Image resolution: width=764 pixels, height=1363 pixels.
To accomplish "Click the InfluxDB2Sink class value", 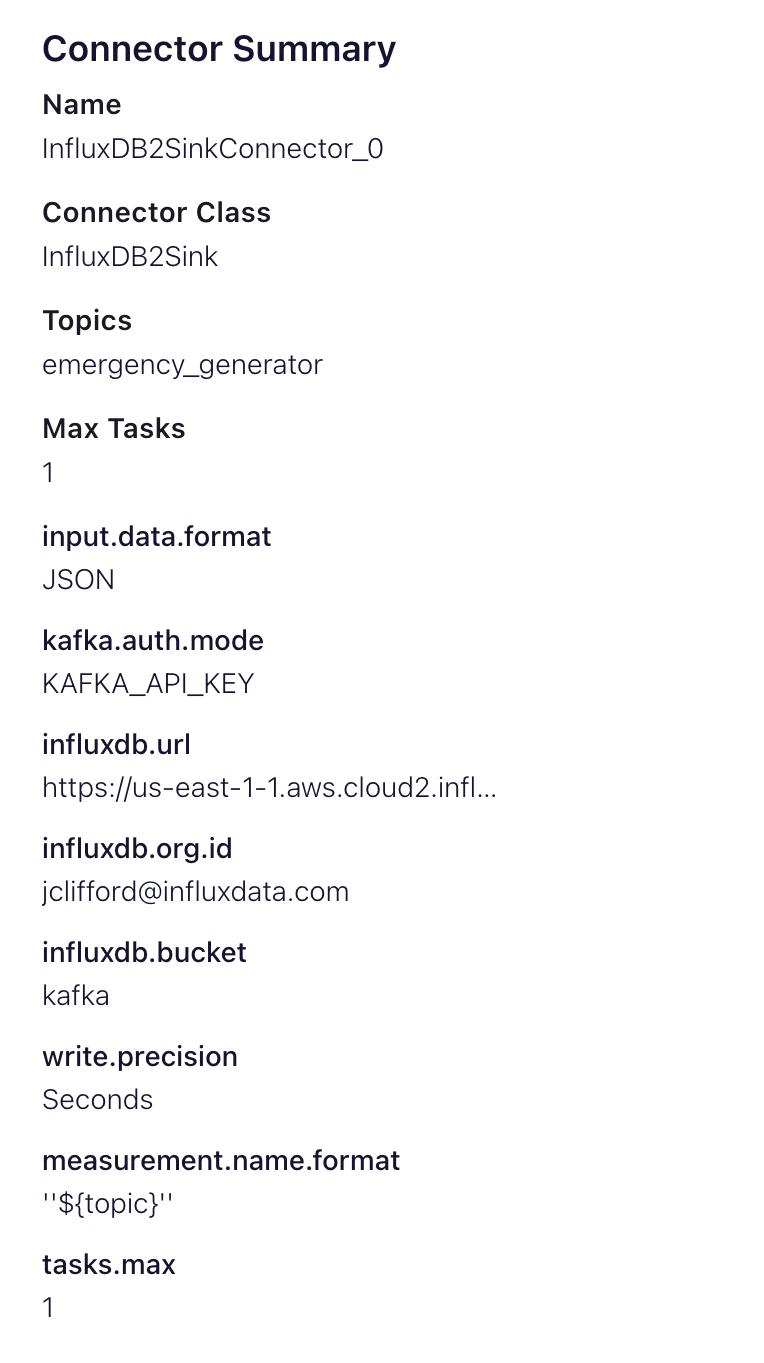I will (x=130, y=257).
